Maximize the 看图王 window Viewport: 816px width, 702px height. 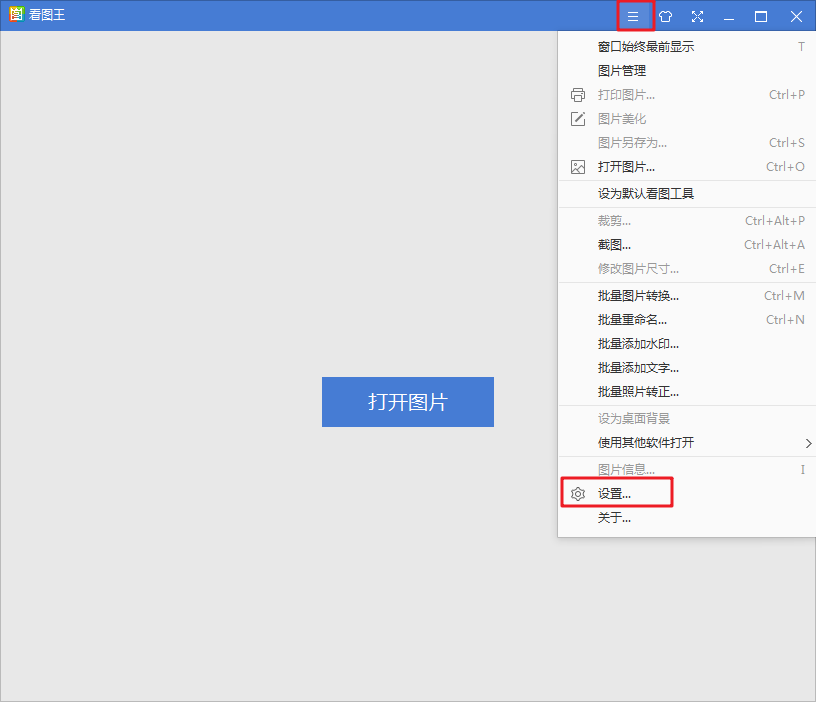click(761, 16)
